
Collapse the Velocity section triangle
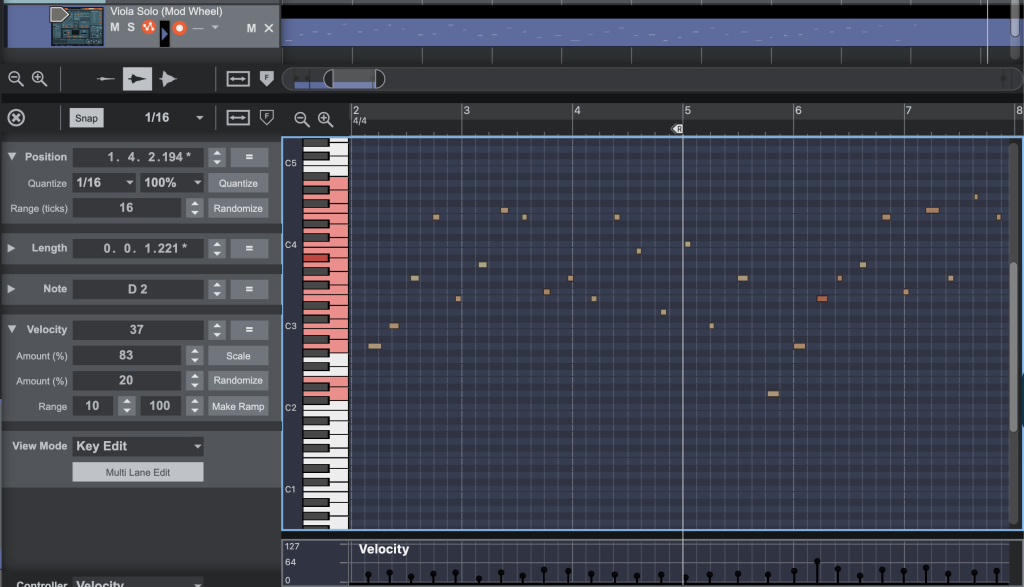coord(12,329)
